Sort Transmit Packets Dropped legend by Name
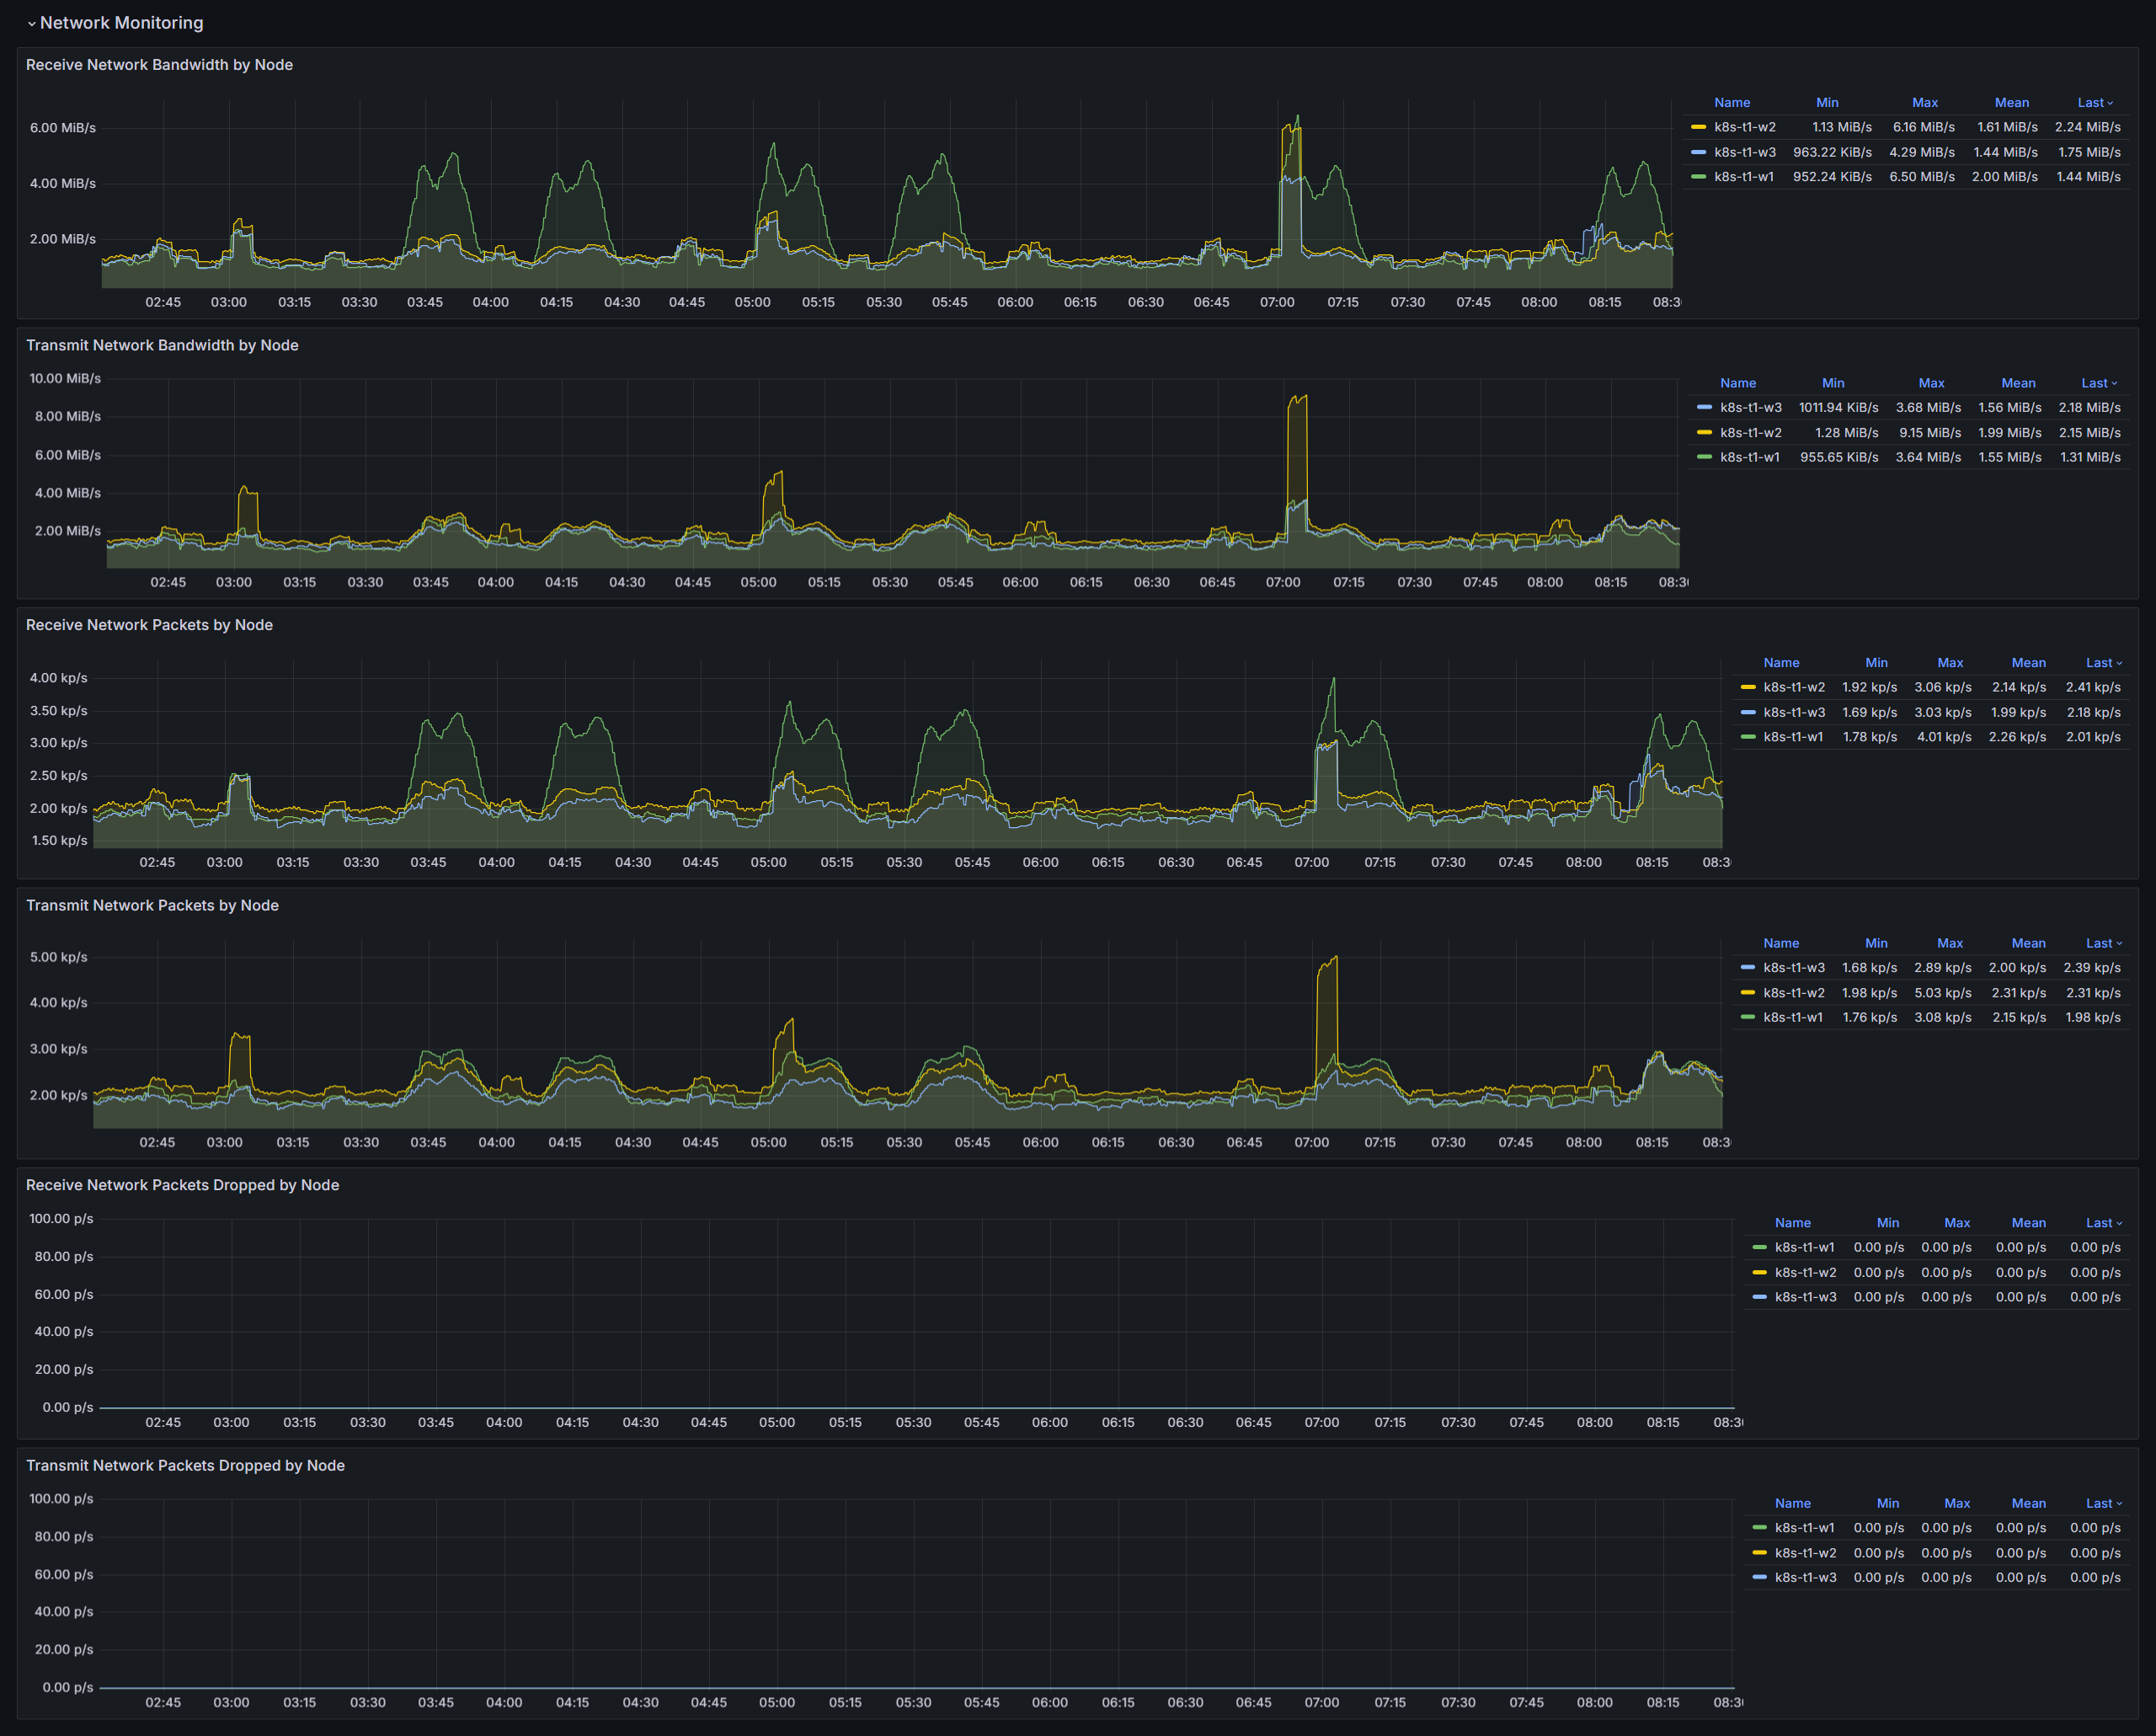2156x1736 pixels. point(1792,1503)
